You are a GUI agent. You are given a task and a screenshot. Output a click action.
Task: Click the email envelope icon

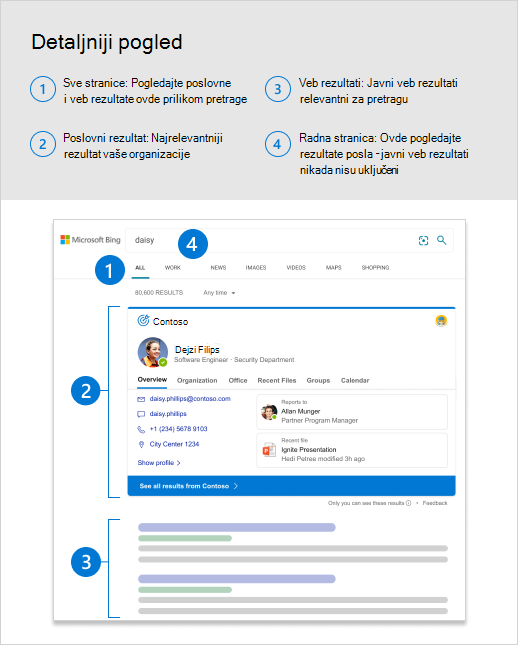coord(141,399)
